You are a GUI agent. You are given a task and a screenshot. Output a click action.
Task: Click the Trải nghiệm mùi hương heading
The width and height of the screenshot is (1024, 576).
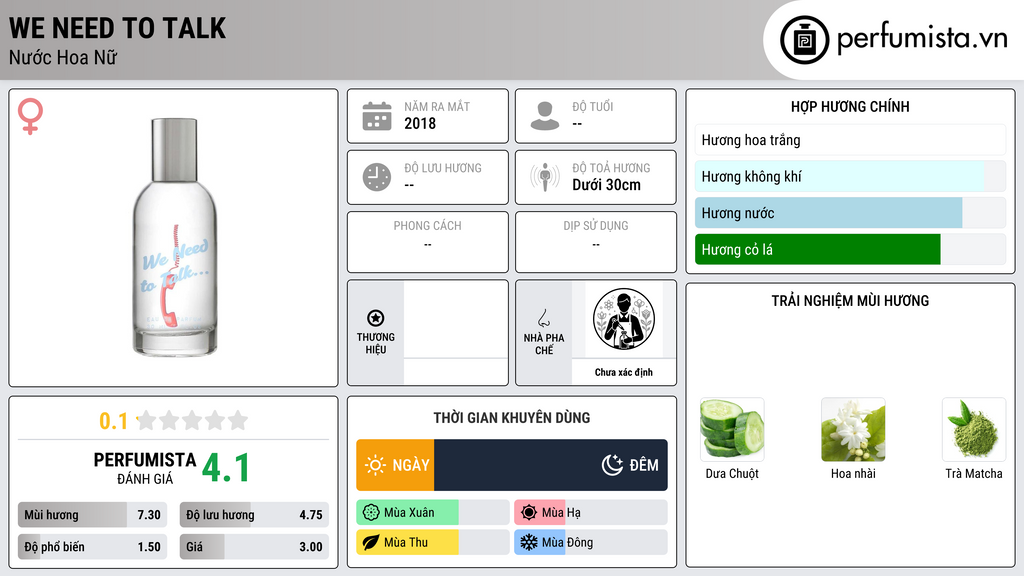coord(850,300)
